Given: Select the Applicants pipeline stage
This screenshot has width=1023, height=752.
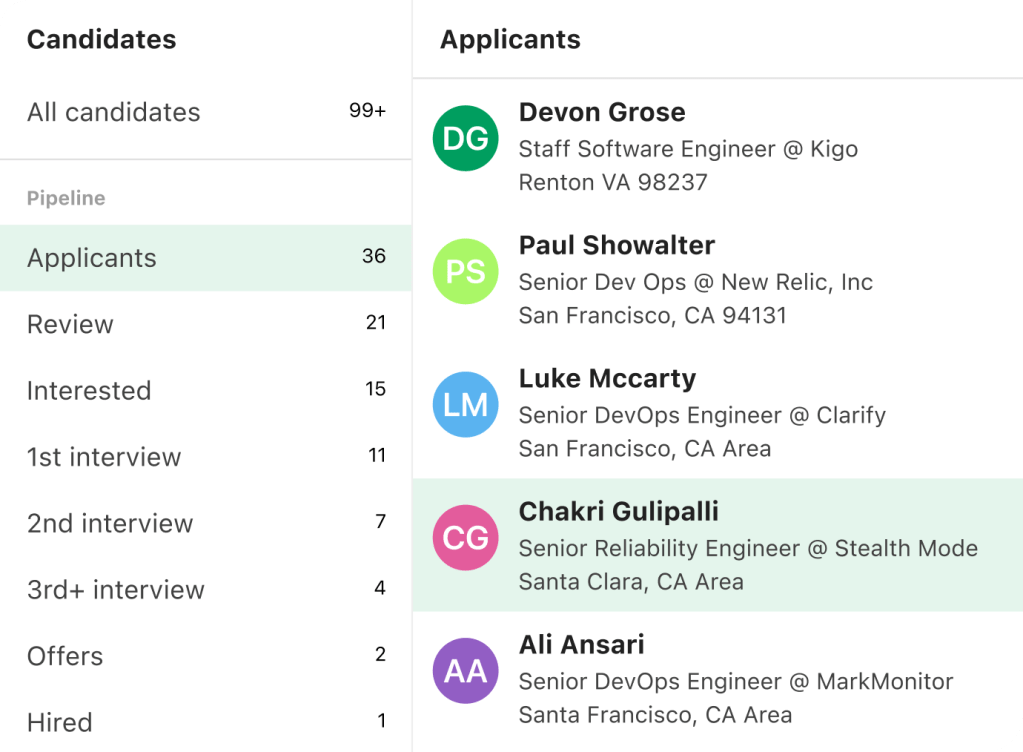Looking at the screenshot, I should tap(92, 258).
